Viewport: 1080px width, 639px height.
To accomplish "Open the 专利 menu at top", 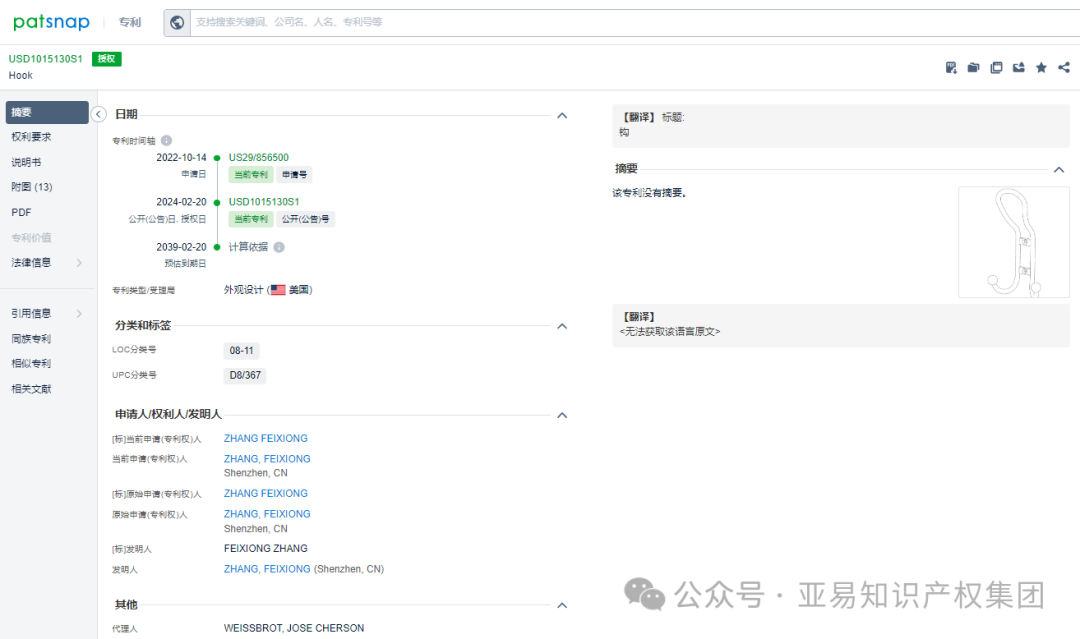I will [x=129, y=21].
